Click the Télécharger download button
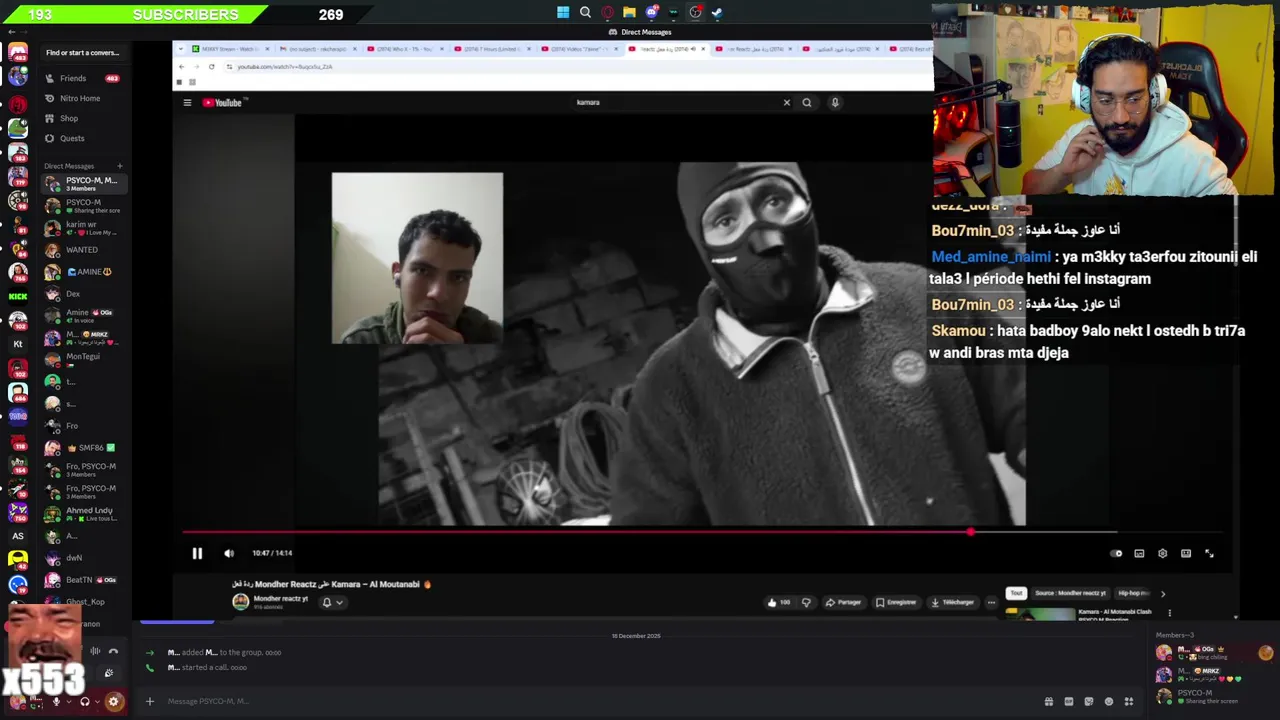1280x720 pixels. click(x=953, y=602)
